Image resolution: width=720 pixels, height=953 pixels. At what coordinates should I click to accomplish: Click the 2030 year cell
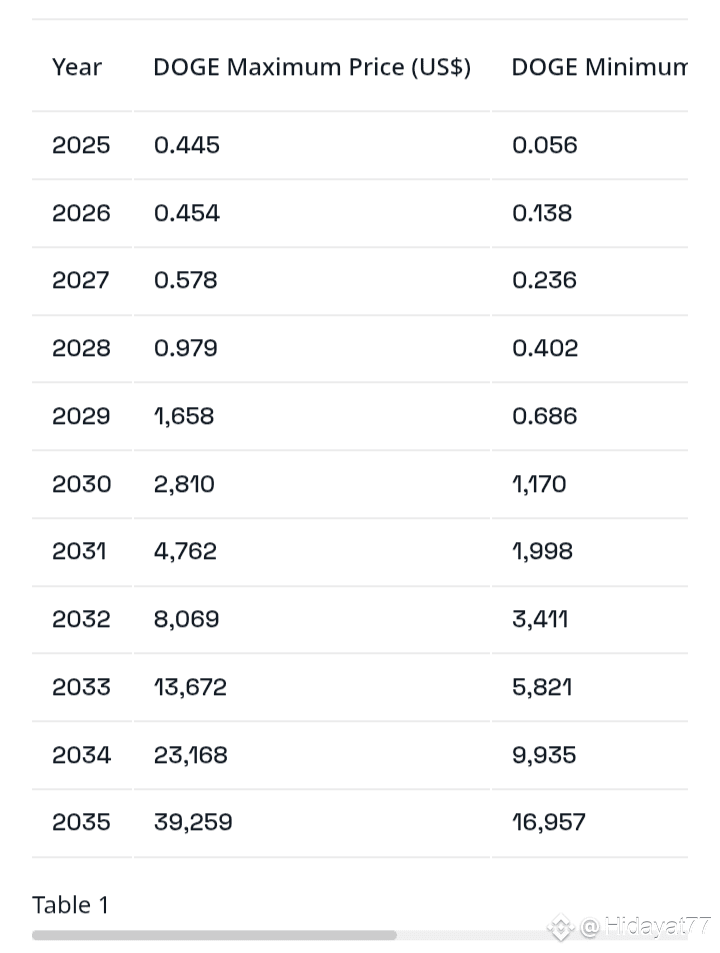tap(81, 484)
